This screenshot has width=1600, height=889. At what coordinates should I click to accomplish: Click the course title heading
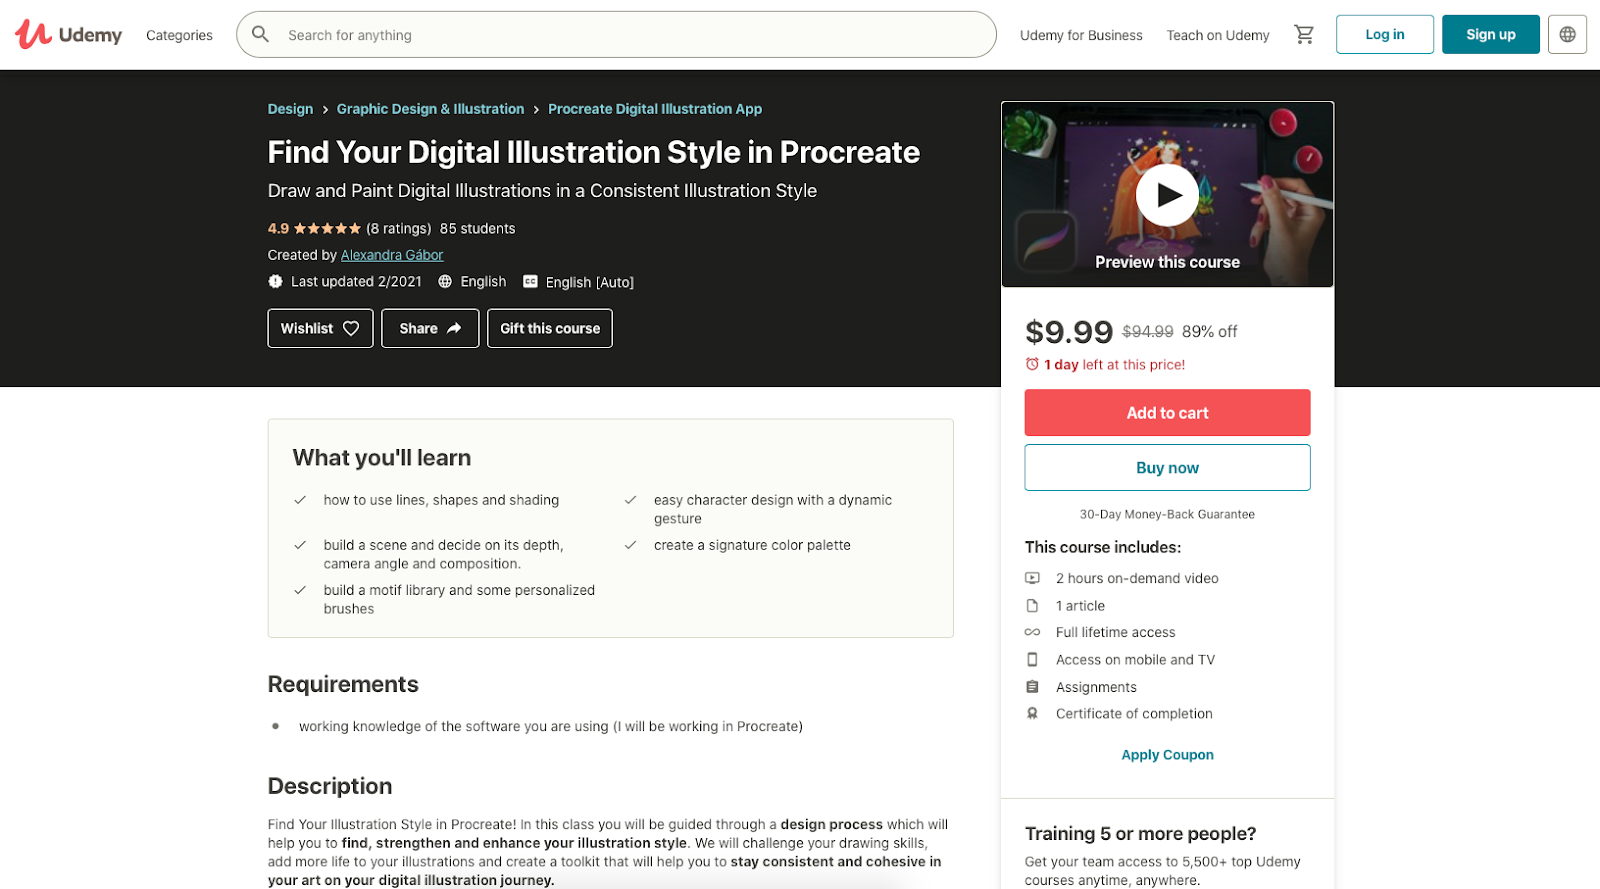[594, 152]
